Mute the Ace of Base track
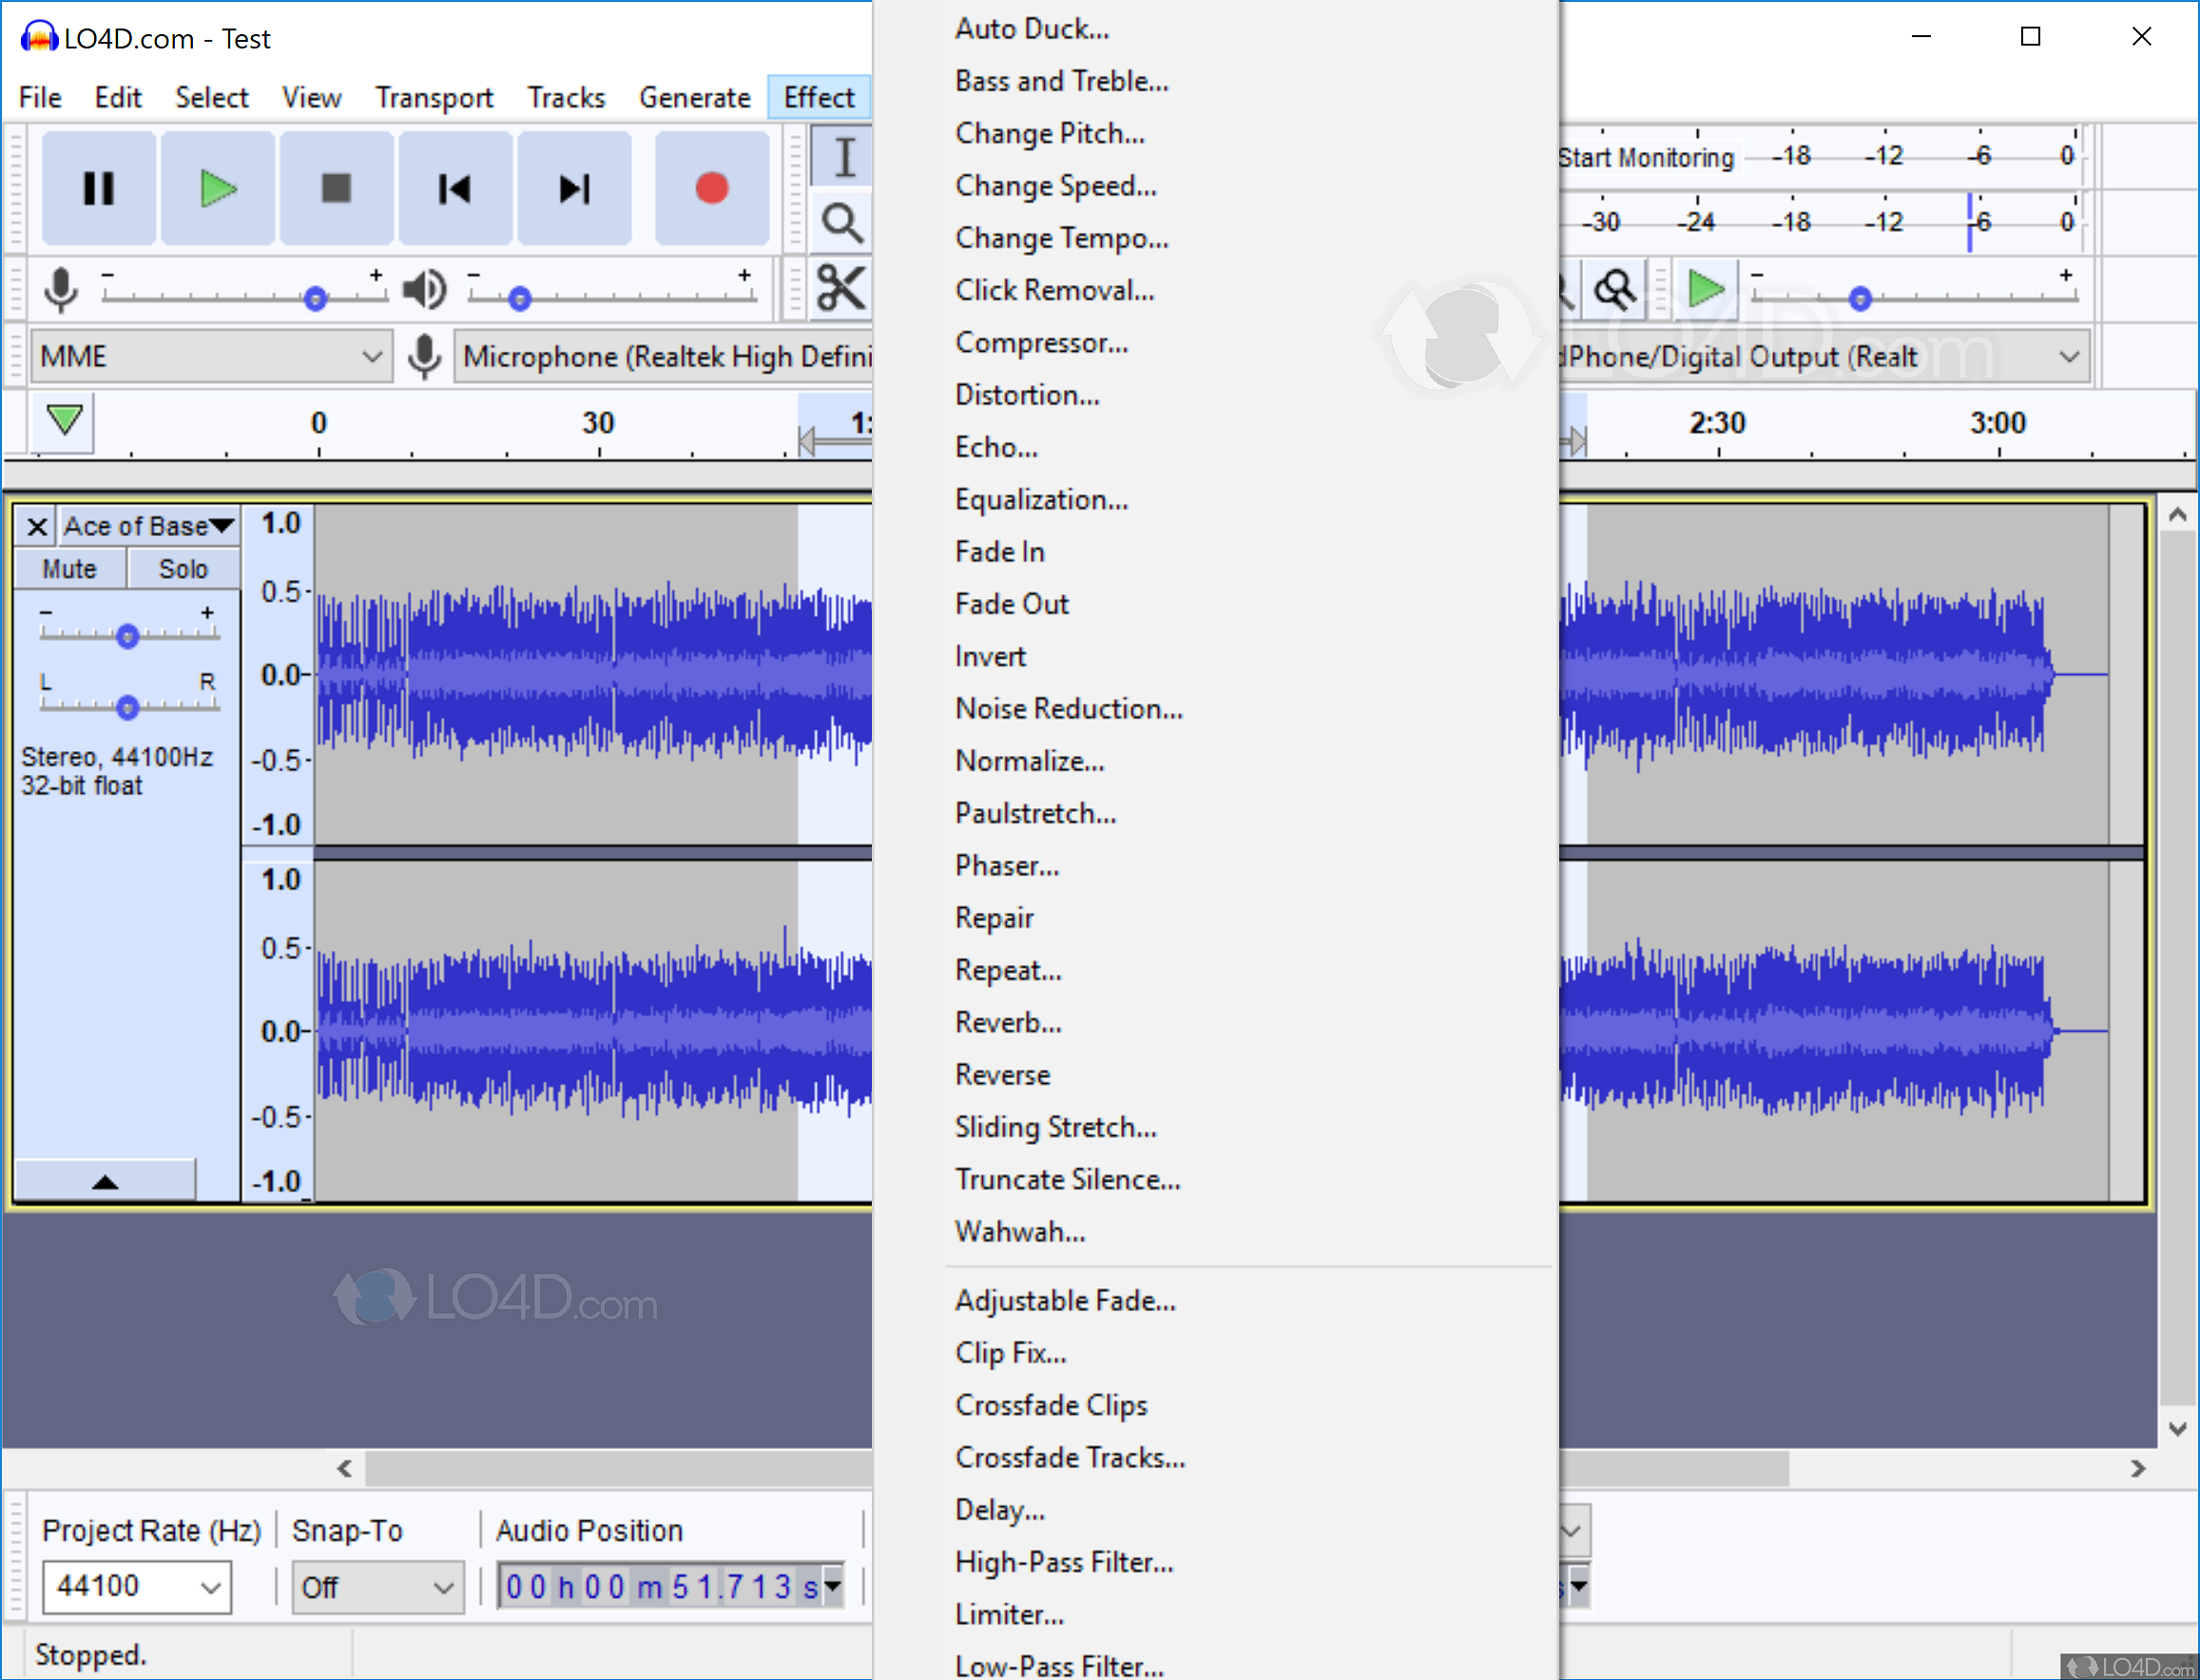 69,568
